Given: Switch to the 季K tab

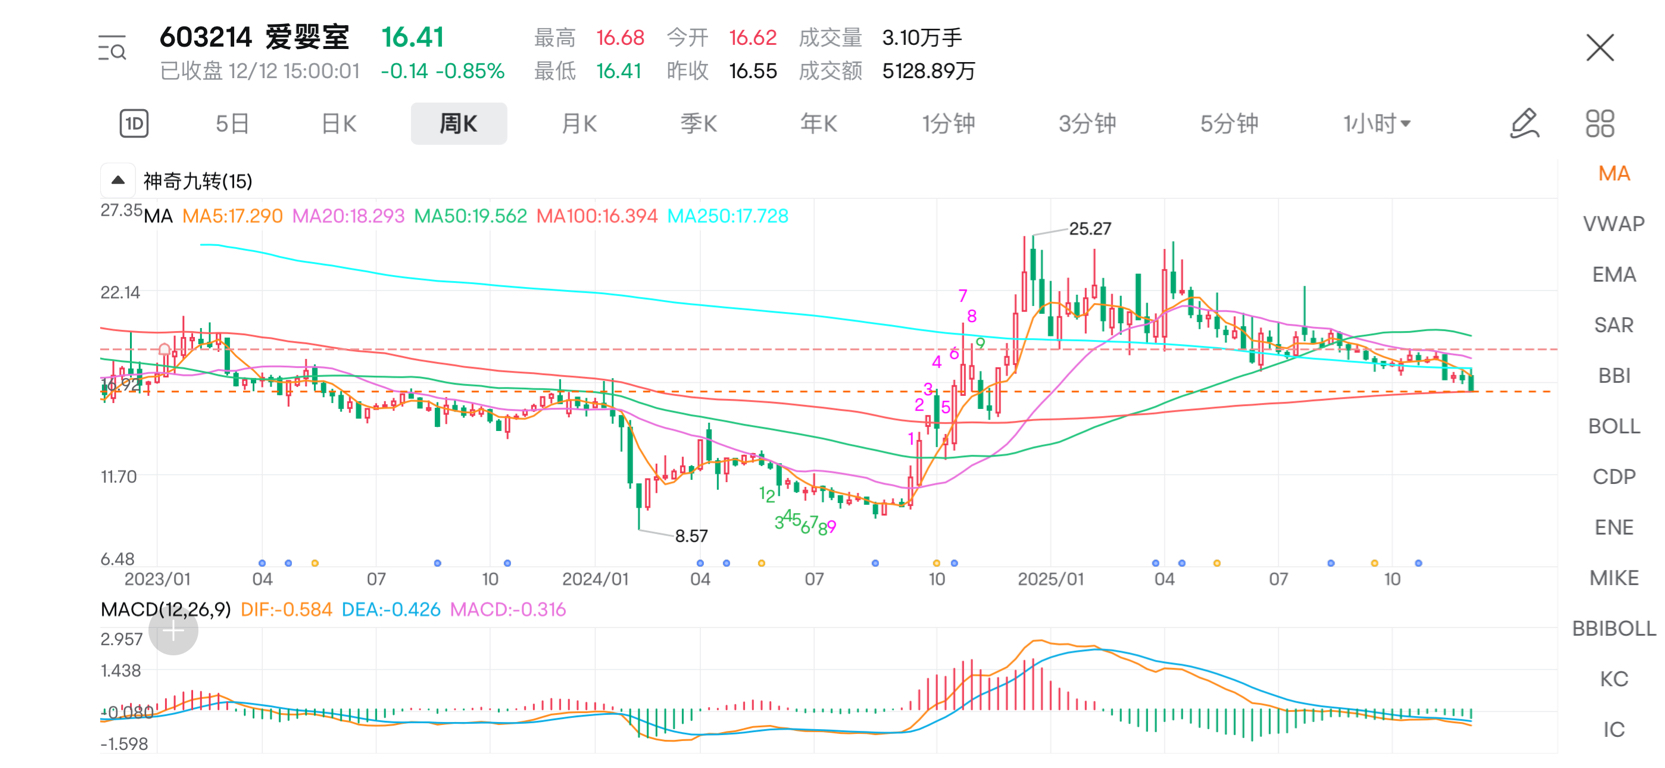Looking at the screenshot, I should tap(699, 124).
